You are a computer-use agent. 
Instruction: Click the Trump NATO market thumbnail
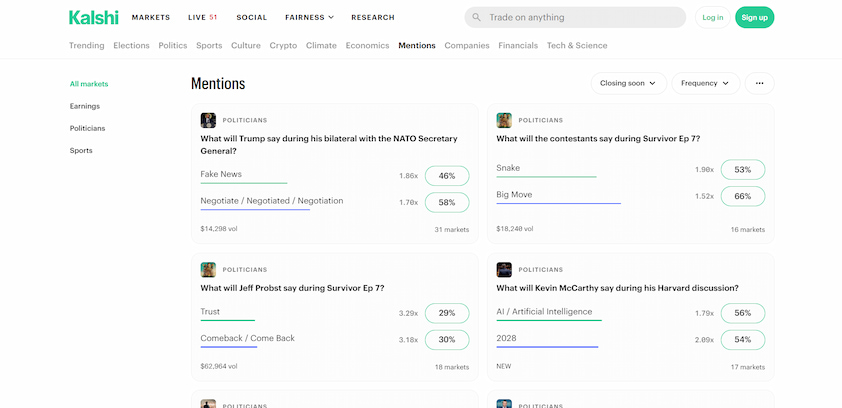pos(208,120)
